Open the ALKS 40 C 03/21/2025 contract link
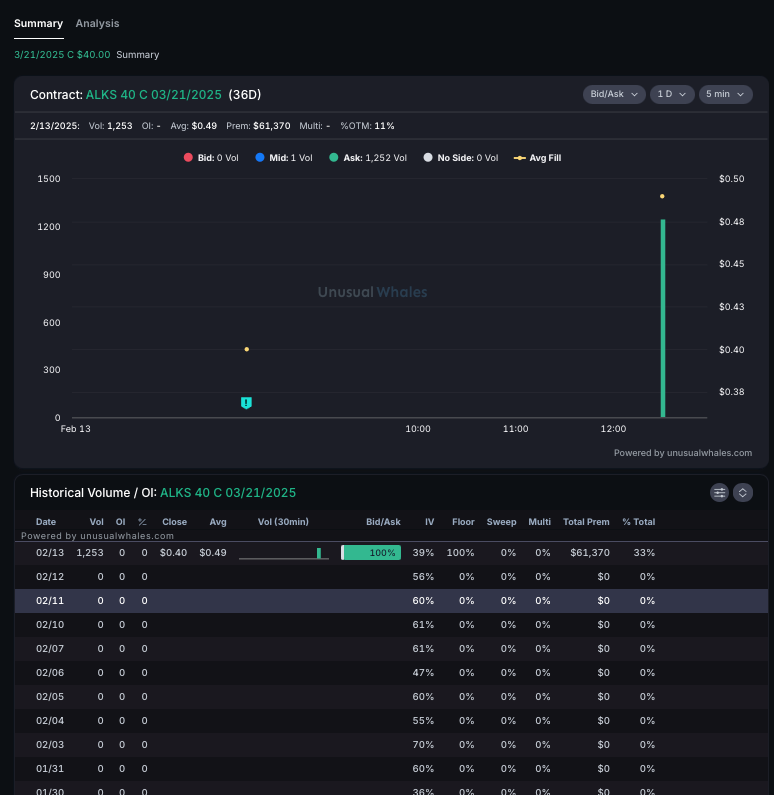This screenshot has width=774, height=795. coord(154,95)
